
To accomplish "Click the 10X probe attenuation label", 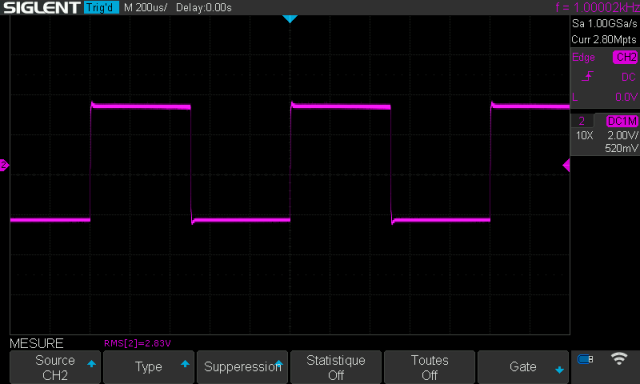I will click(584, 135).
